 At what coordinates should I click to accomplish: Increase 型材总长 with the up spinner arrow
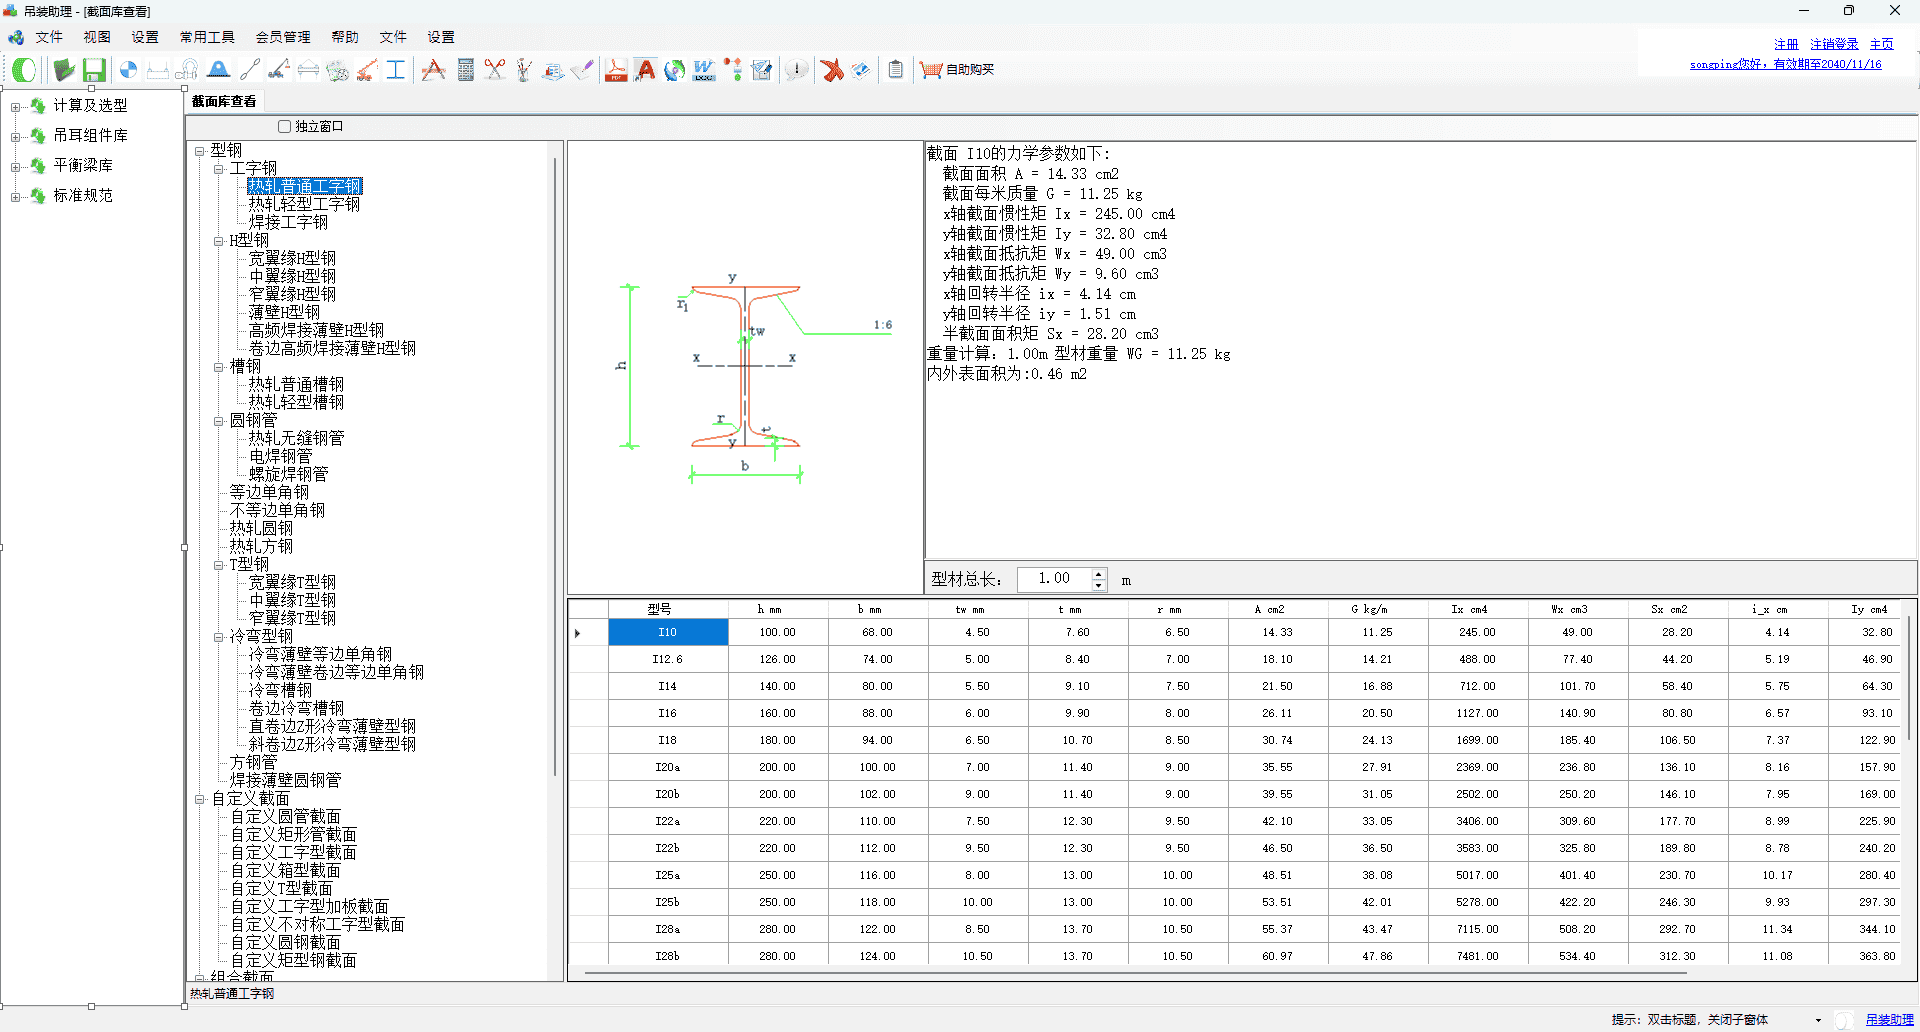click(1099, 574)
